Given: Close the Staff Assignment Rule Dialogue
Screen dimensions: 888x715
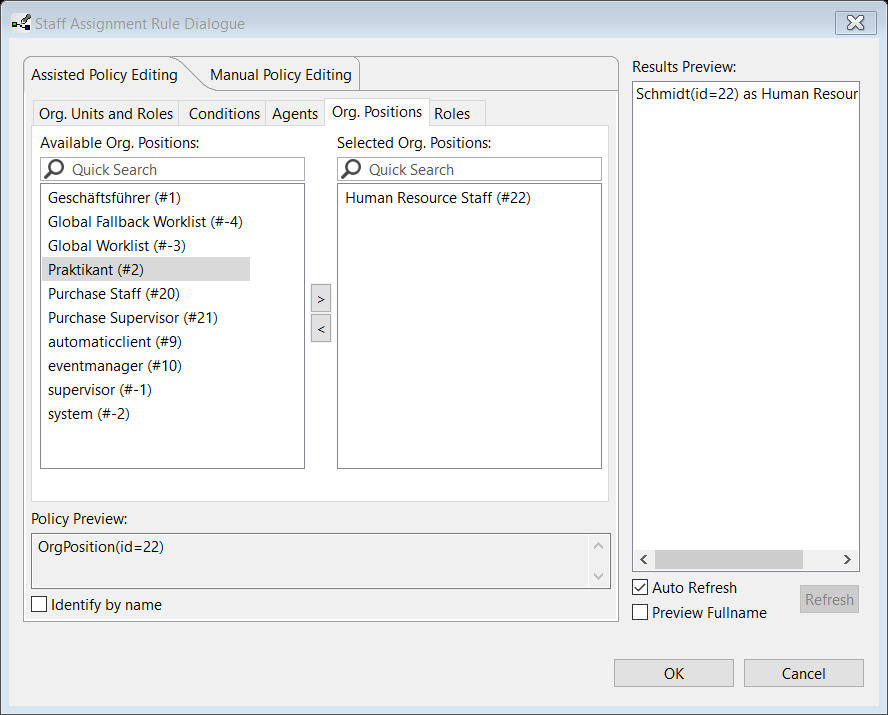Looking at the screenshot, I should 855,23.
